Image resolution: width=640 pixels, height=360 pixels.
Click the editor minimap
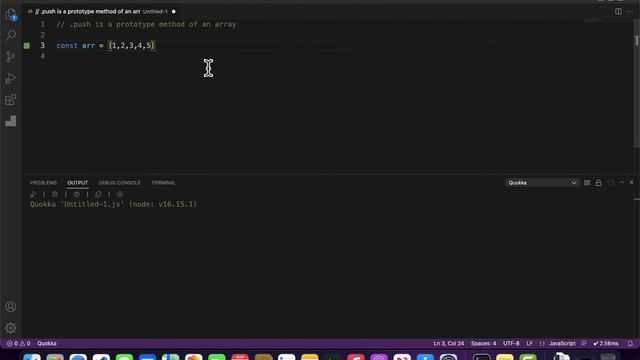[593, 20]
